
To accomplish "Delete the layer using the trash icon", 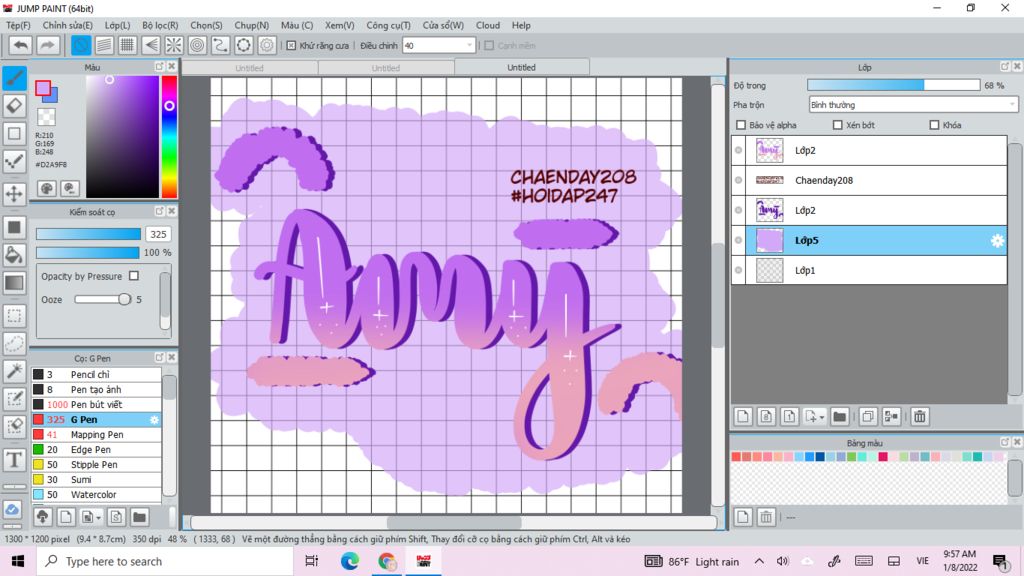I will [920, 417].
